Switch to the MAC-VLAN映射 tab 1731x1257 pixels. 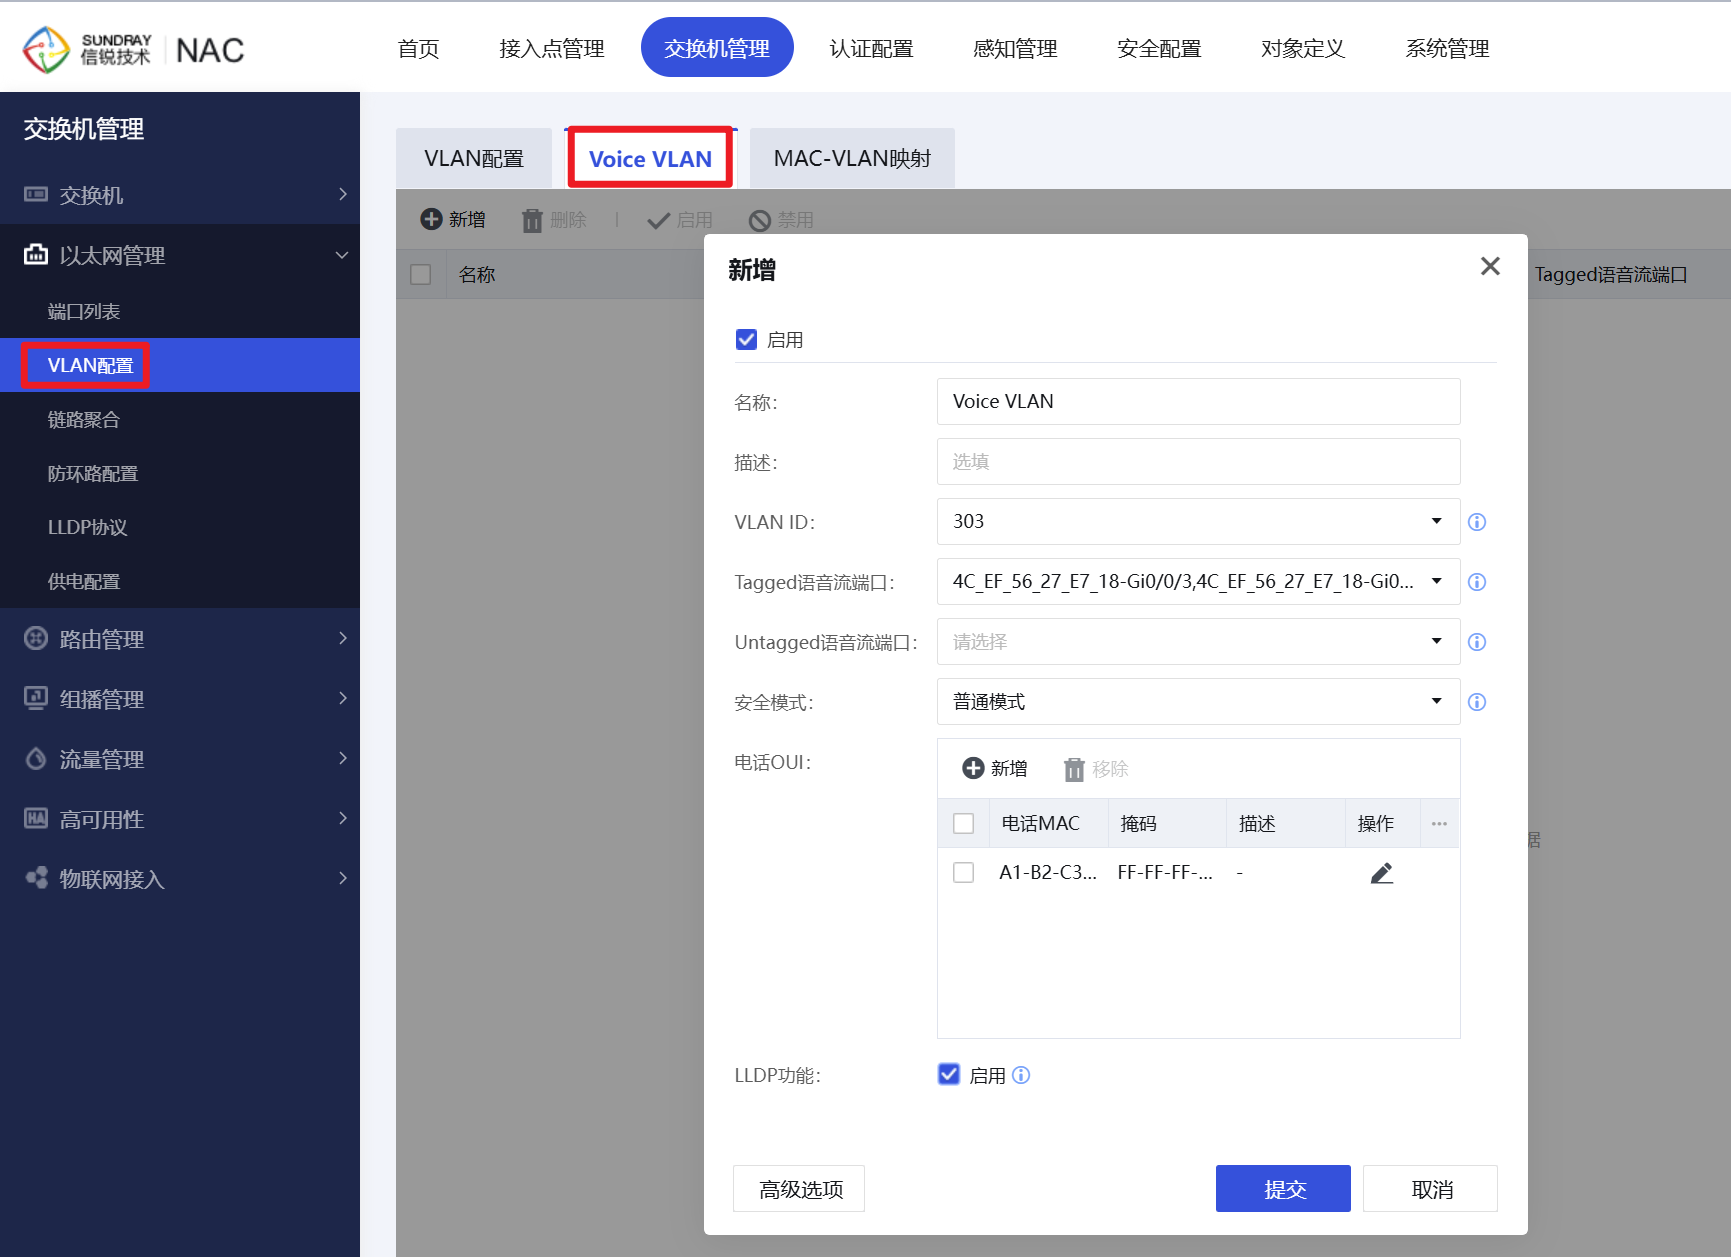852,158
